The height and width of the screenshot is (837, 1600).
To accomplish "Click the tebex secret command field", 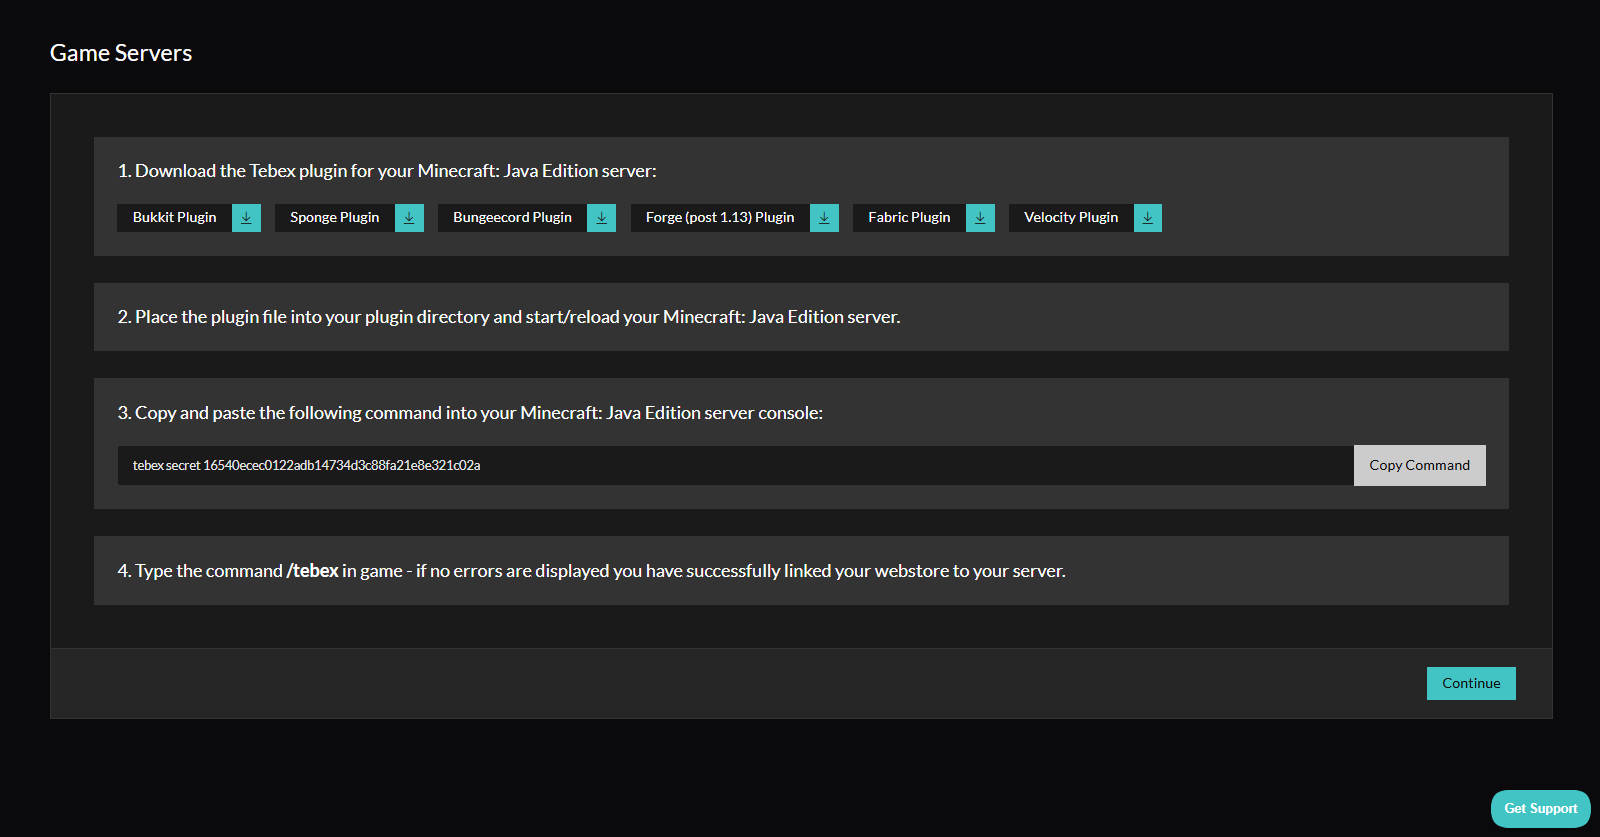I will 736,465.
